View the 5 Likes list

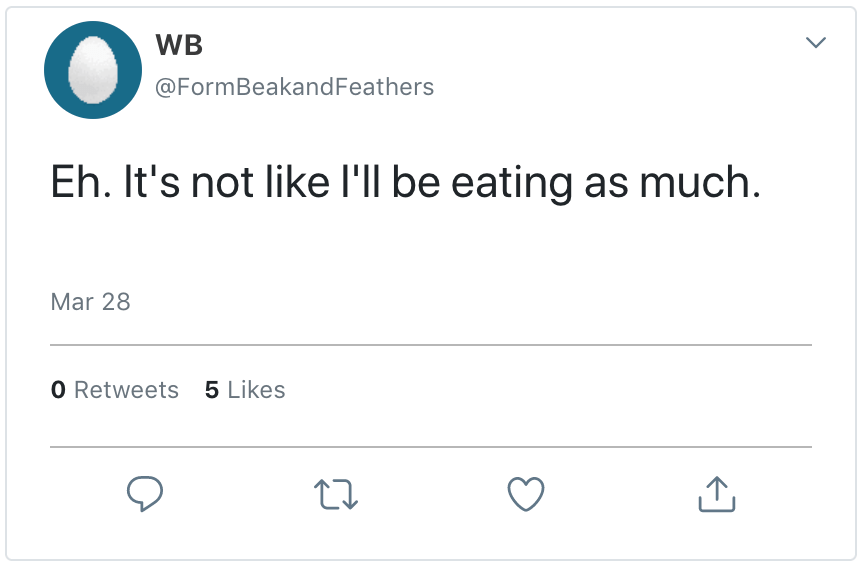[x=245, y=390]
